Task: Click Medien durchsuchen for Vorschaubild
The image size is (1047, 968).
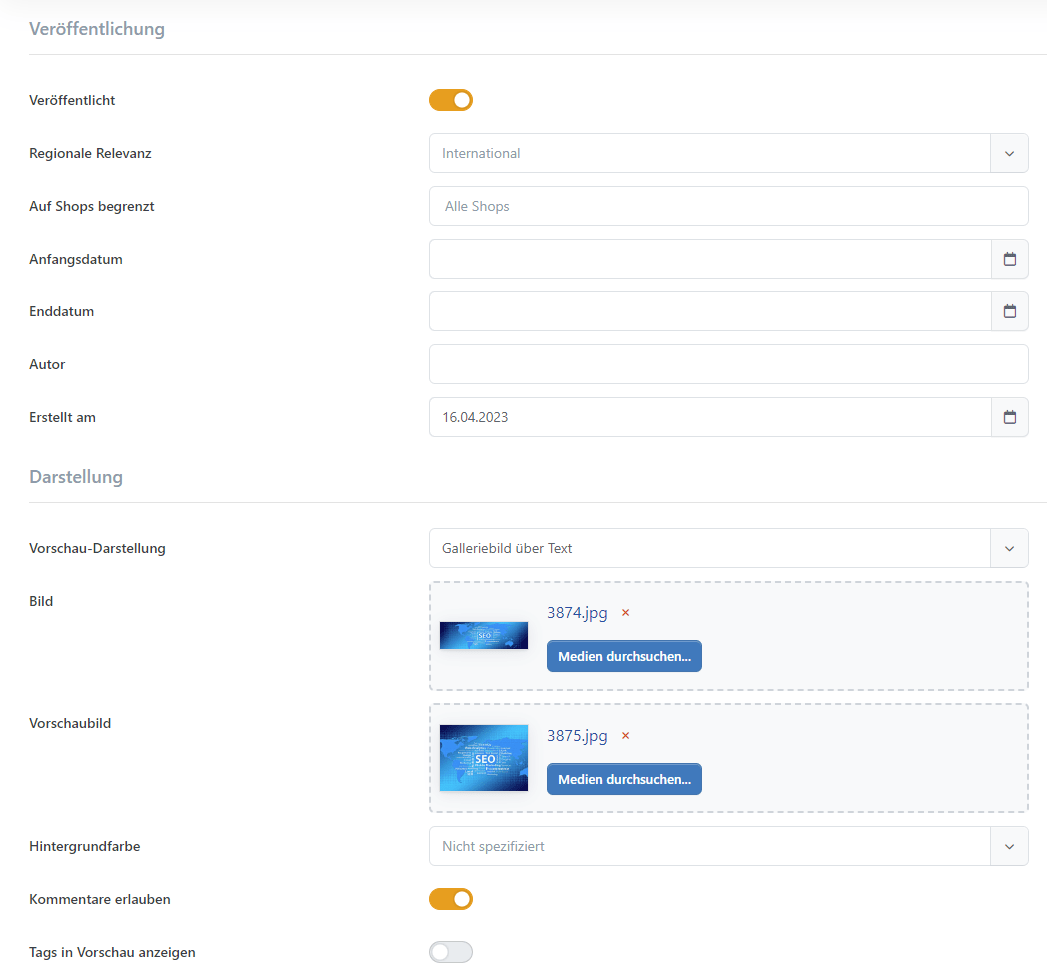Action: 624,779
